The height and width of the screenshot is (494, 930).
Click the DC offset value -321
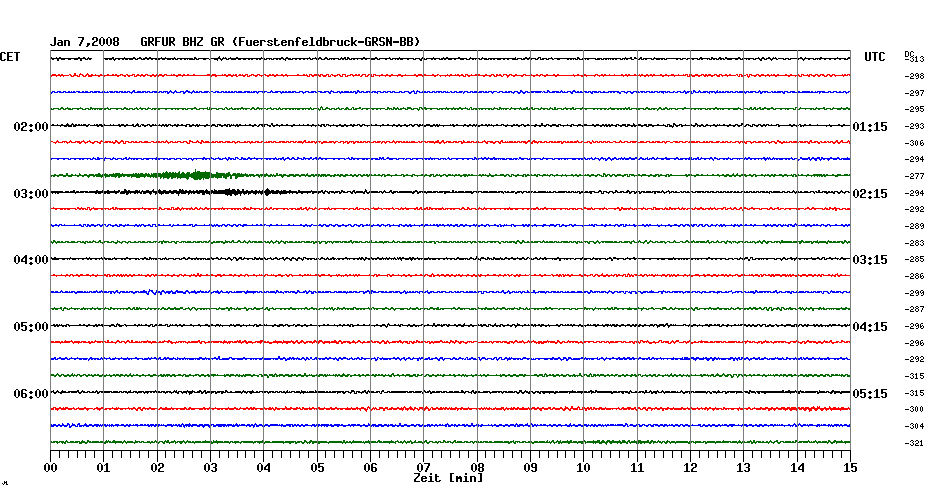coord(915,443)
